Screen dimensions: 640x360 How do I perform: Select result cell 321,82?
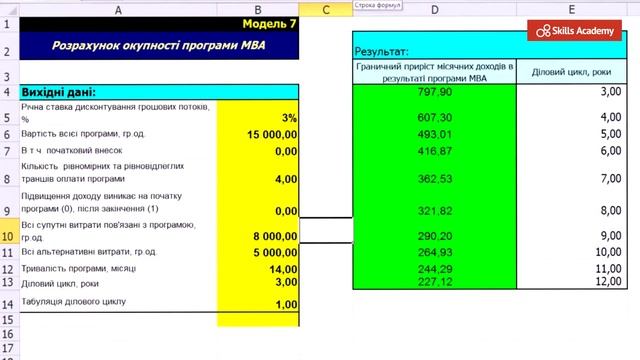[435, 203]
